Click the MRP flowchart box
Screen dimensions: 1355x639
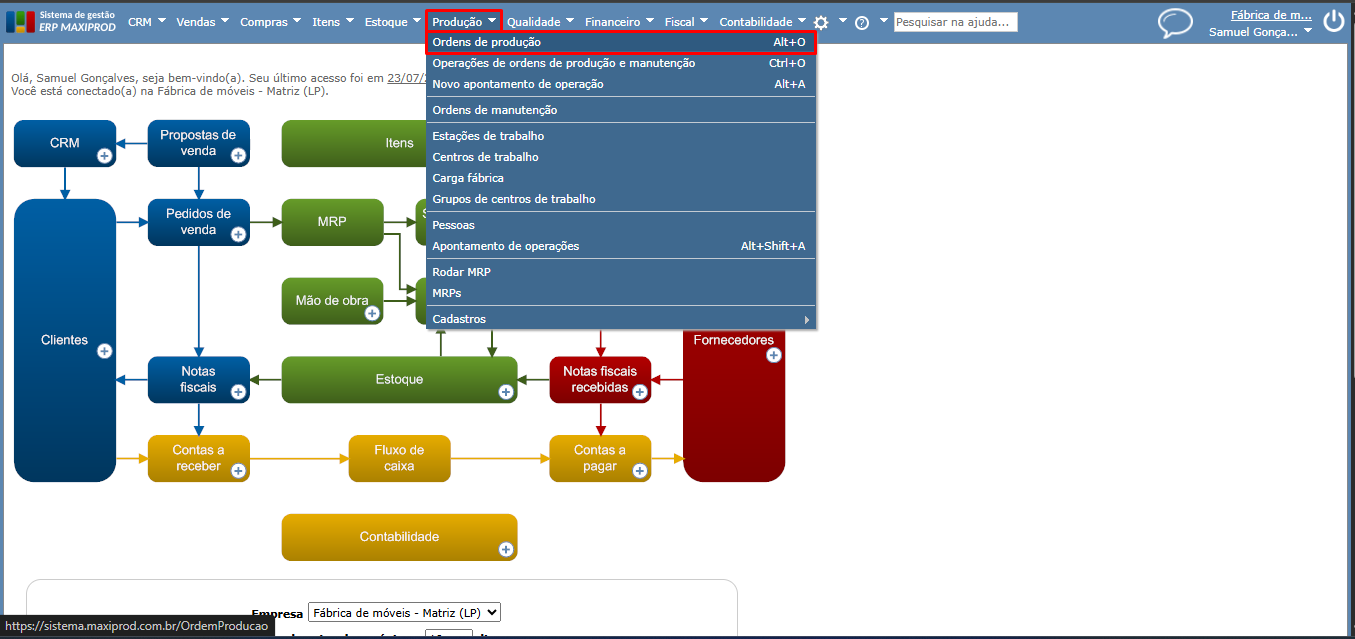pyautogui.click(x=332, y=222)
